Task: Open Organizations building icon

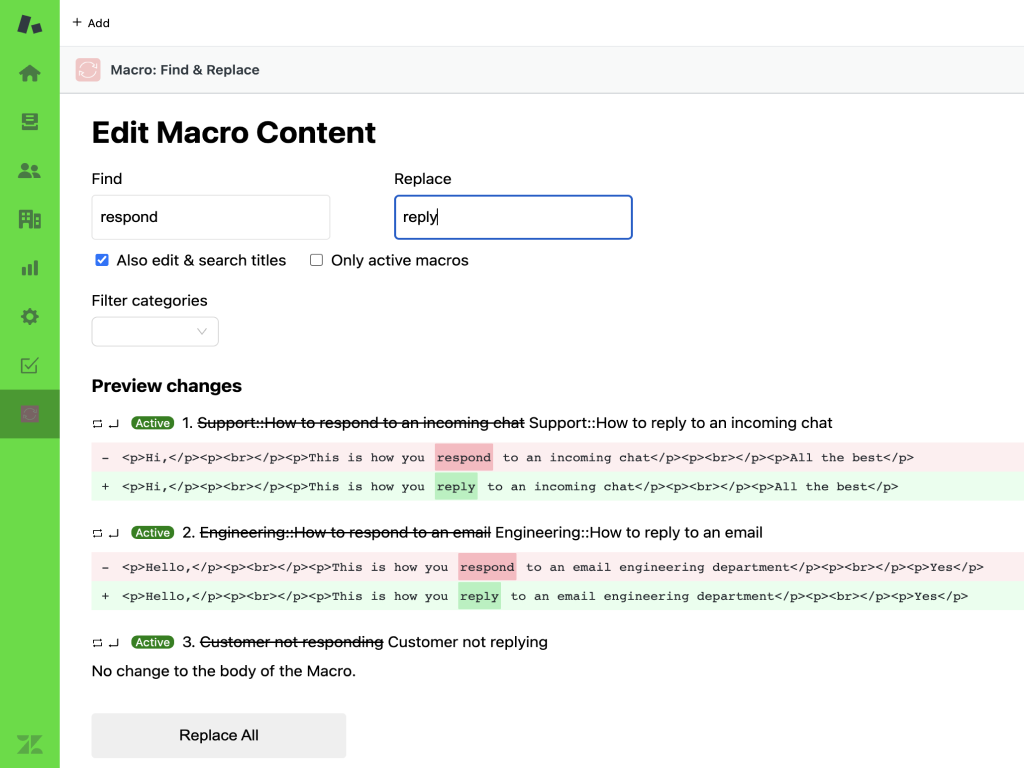Action: click(30, 219)
